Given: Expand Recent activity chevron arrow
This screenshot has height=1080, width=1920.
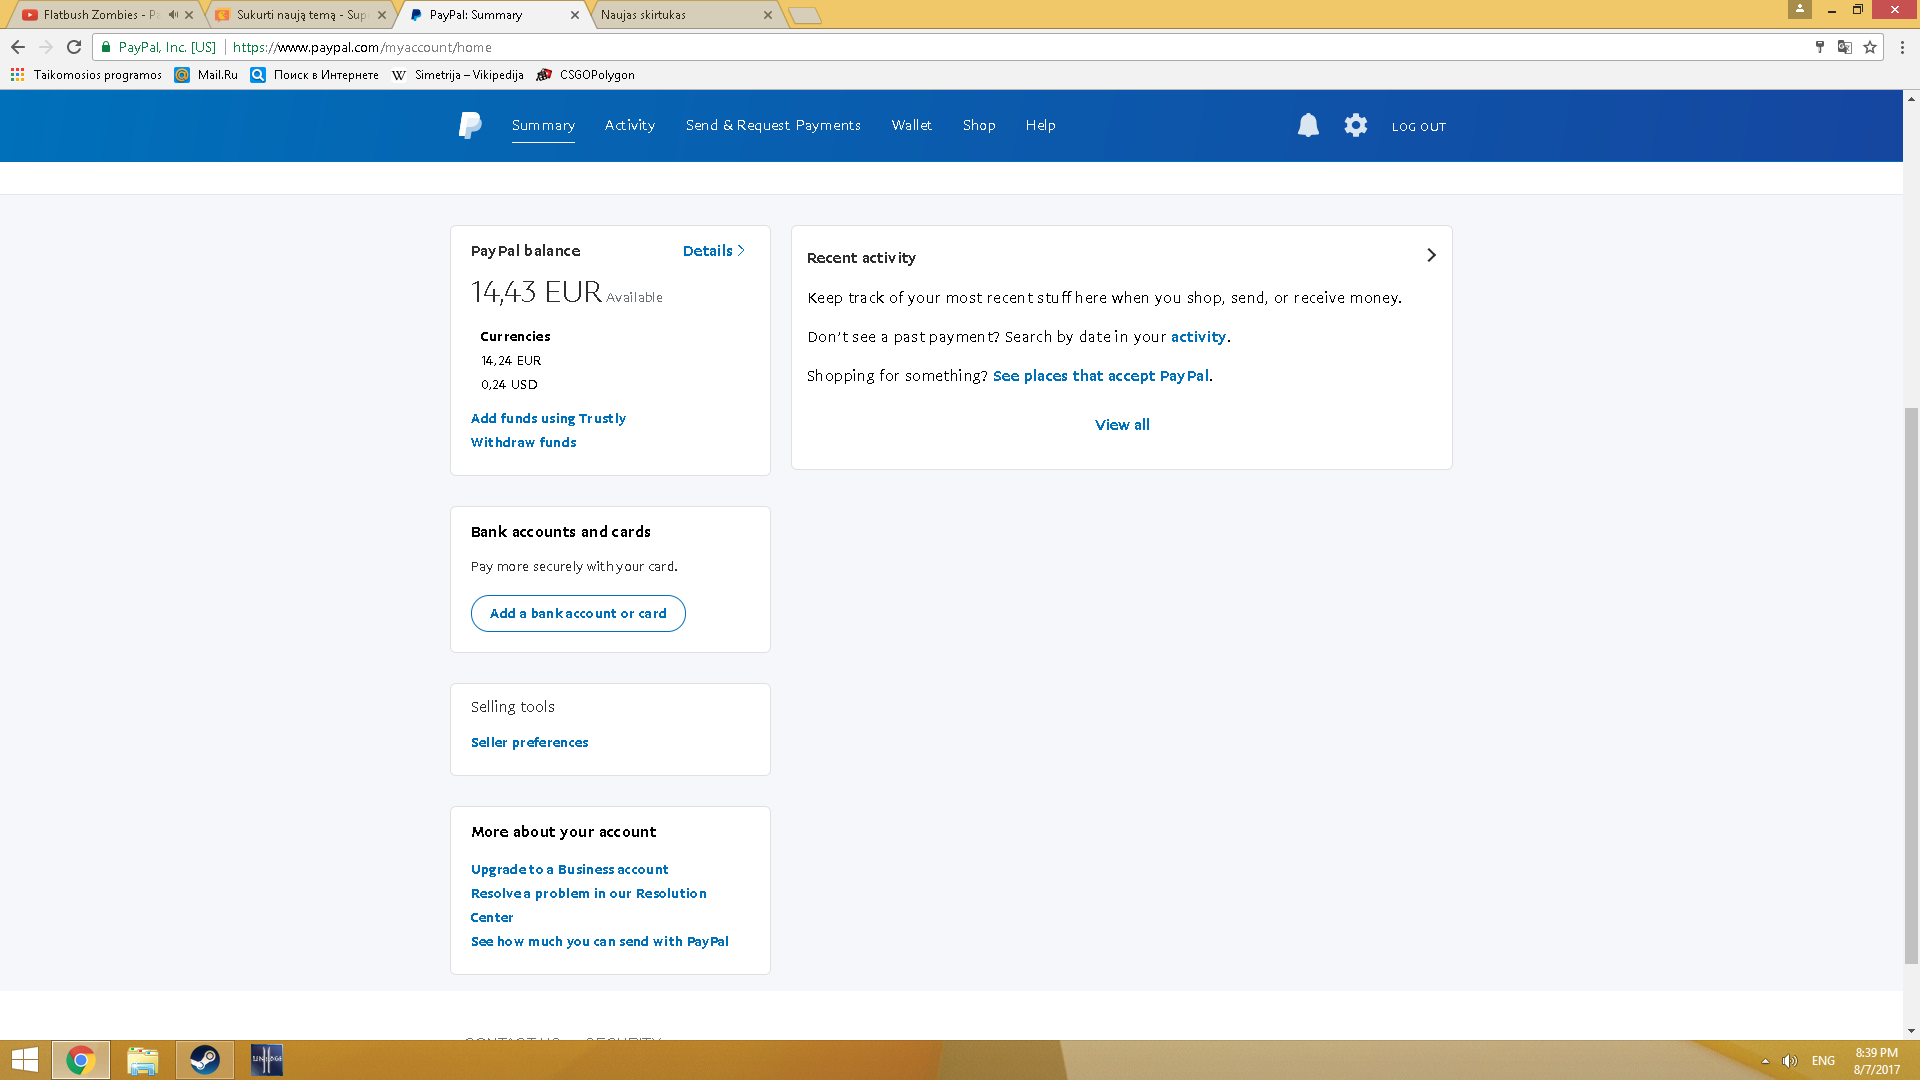Looking at the screenshot, I should coord(1431,256).
